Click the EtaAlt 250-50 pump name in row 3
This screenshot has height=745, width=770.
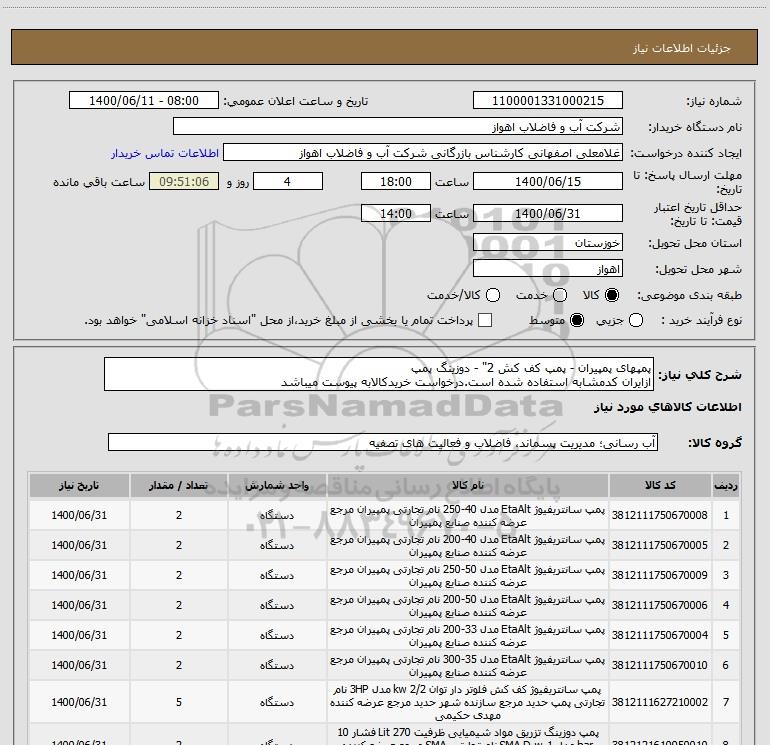(x=468, y=576)
